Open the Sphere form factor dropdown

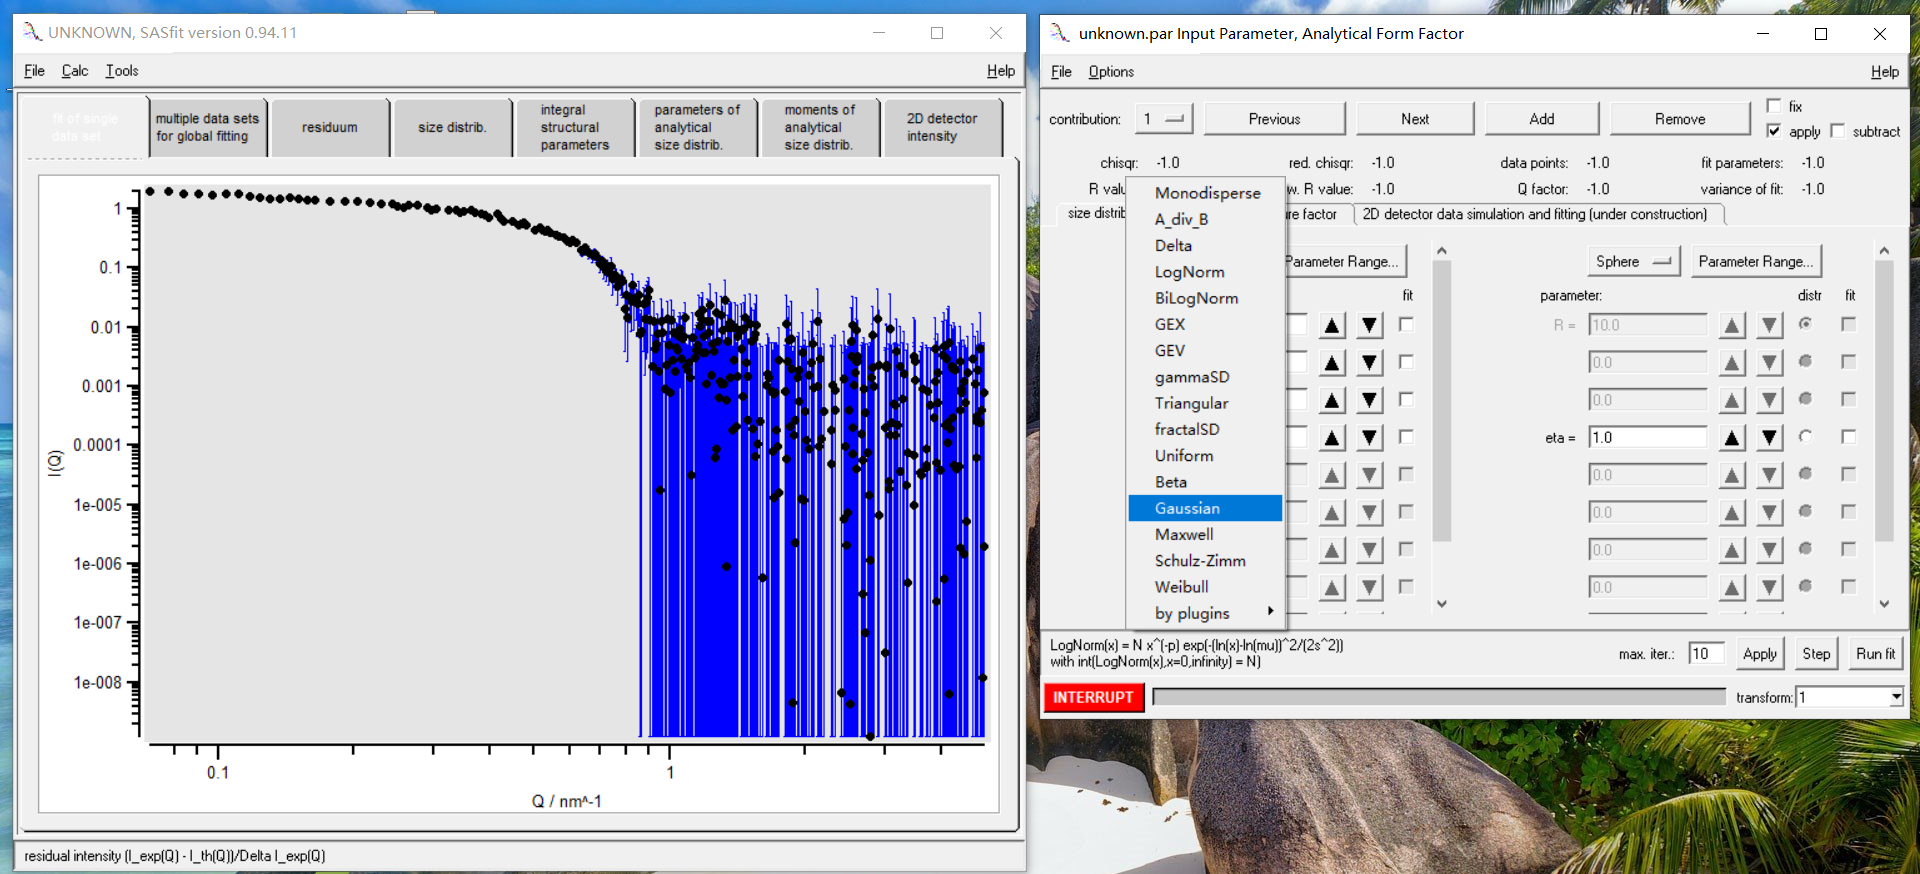[x=1633, y=262]
